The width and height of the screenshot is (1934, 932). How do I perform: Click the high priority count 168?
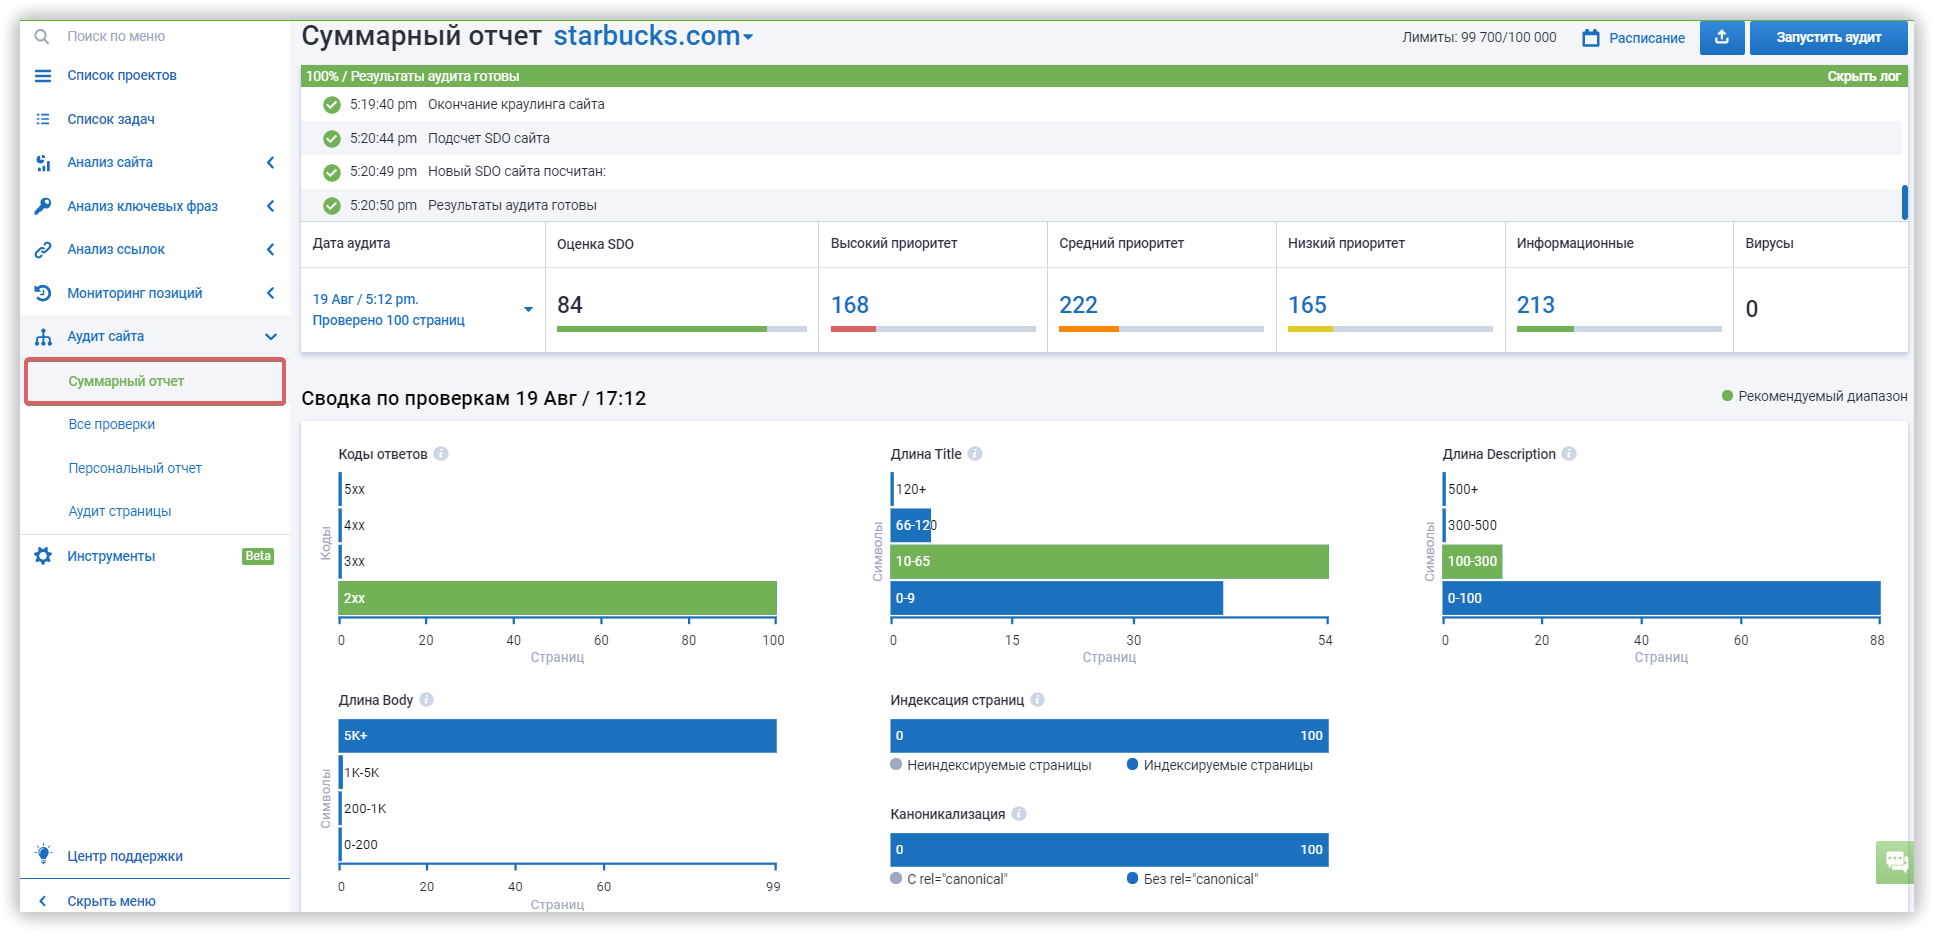[x=850, y=305]
